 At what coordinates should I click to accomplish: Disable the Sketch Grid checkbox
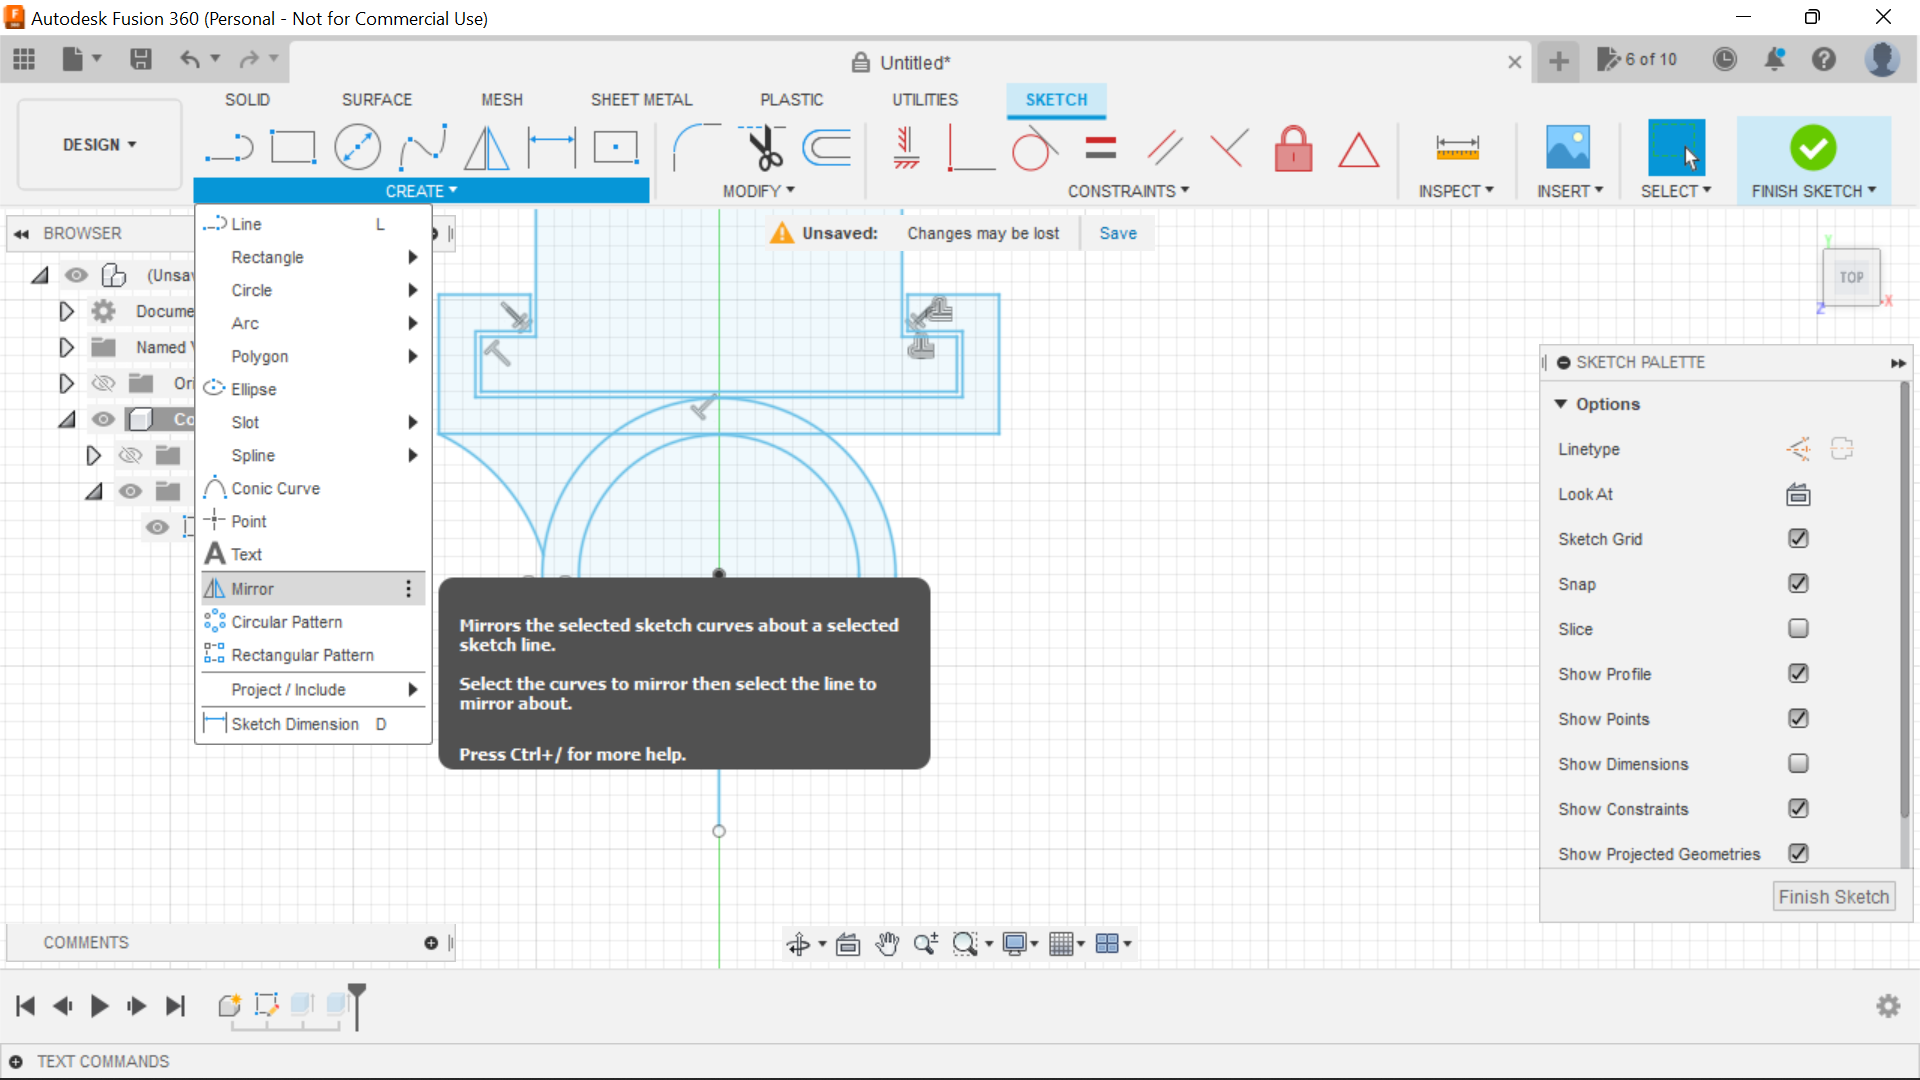(1798, 539)
